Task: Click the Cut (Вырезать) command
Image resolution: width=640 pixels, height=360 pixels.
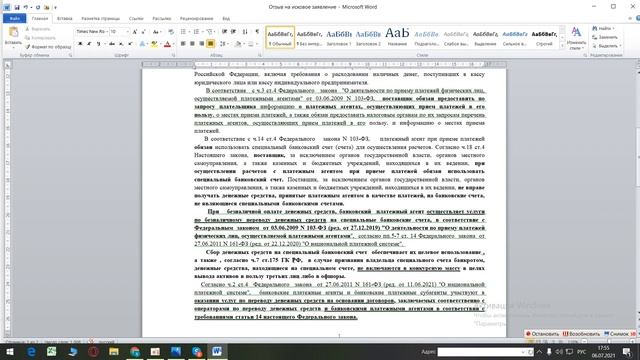Action: coord(38,29)
